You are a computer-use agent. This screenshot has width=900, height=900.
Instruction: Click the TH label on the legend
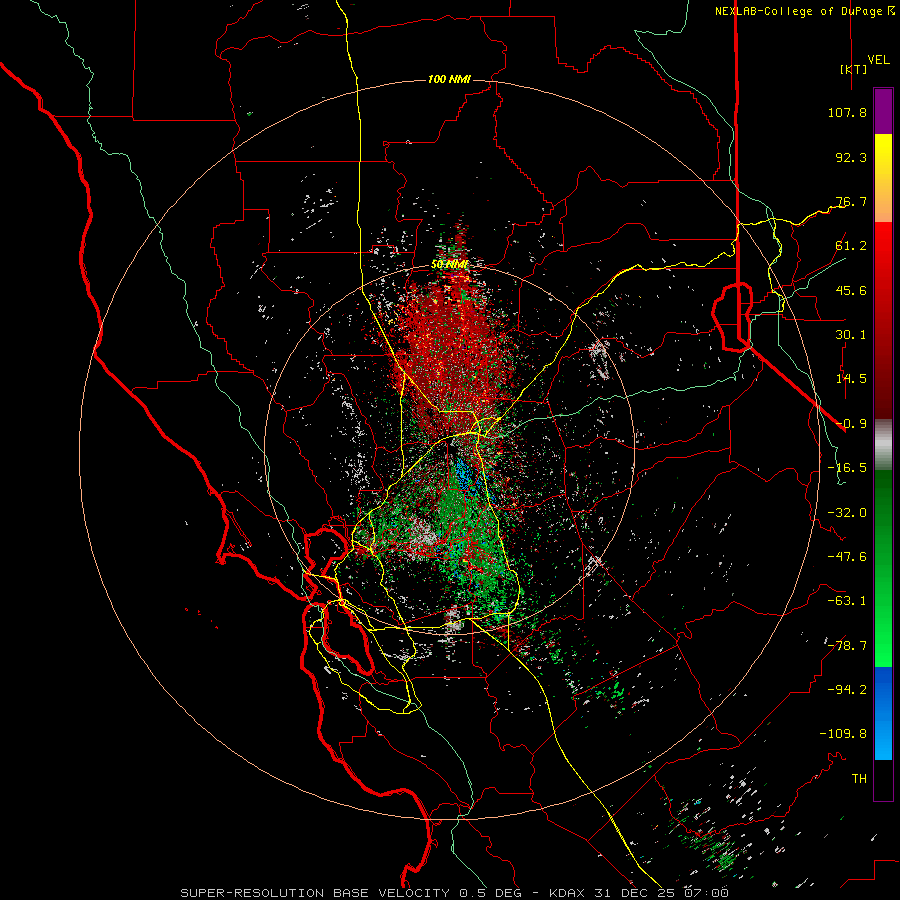tap(859, 779)
